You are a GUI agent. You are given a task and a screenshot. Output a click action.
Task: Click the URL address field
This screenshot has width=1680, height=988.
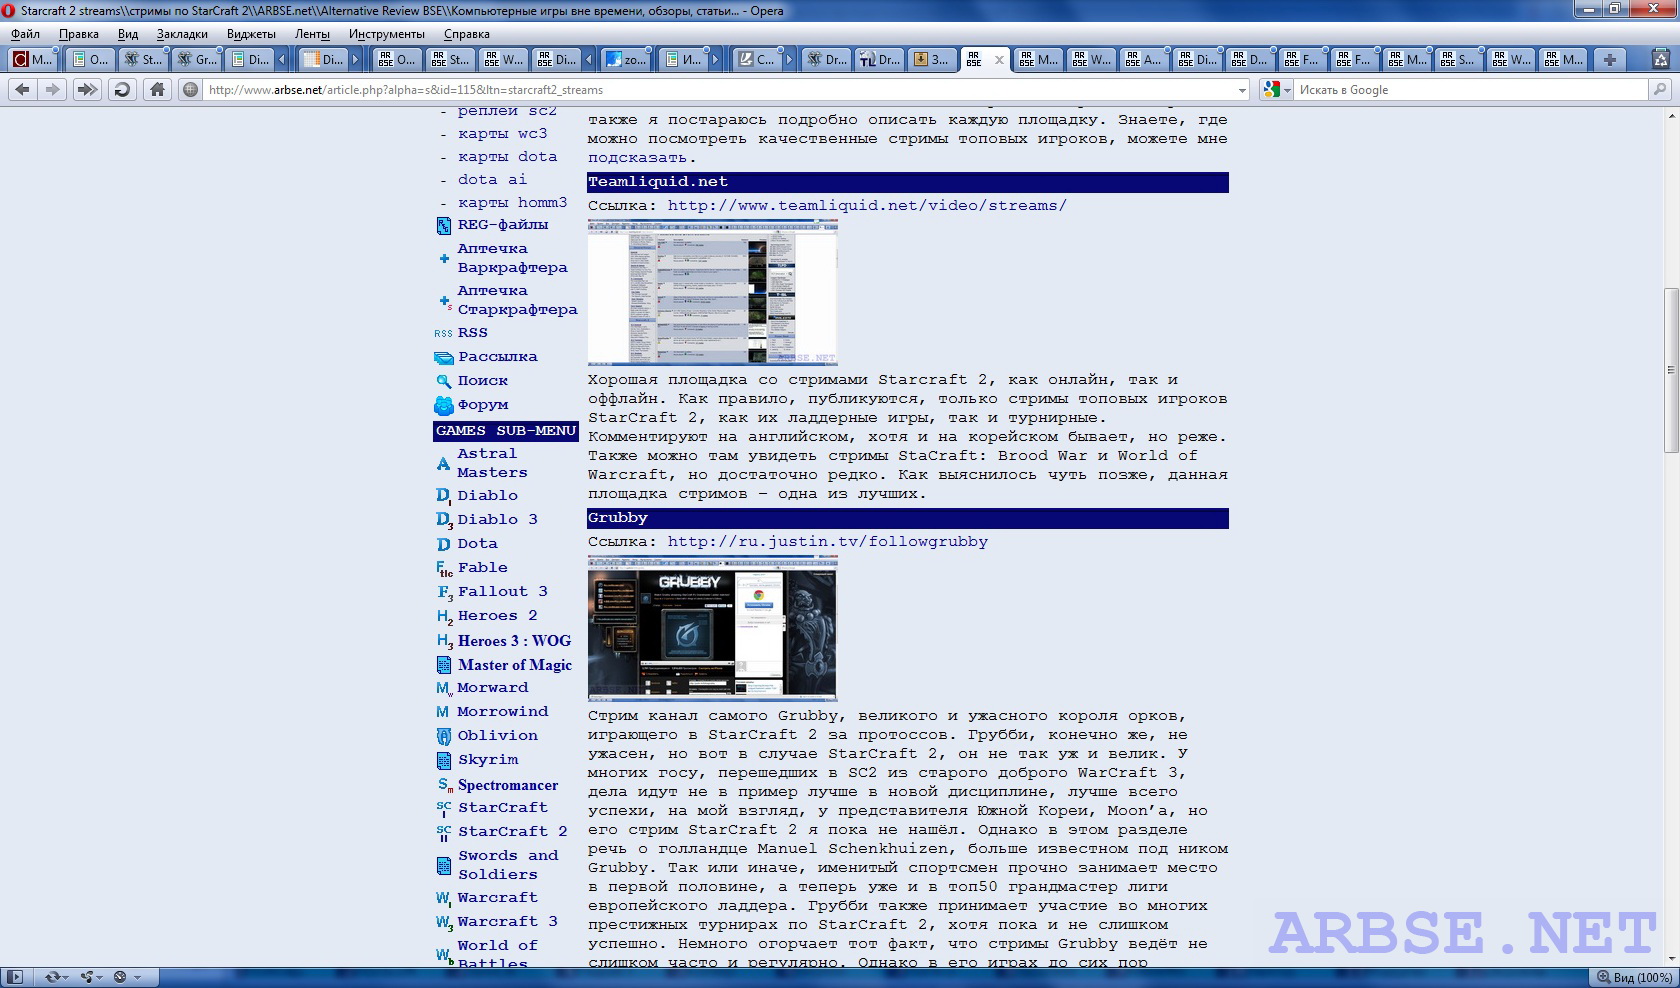(x=720, y=90)
